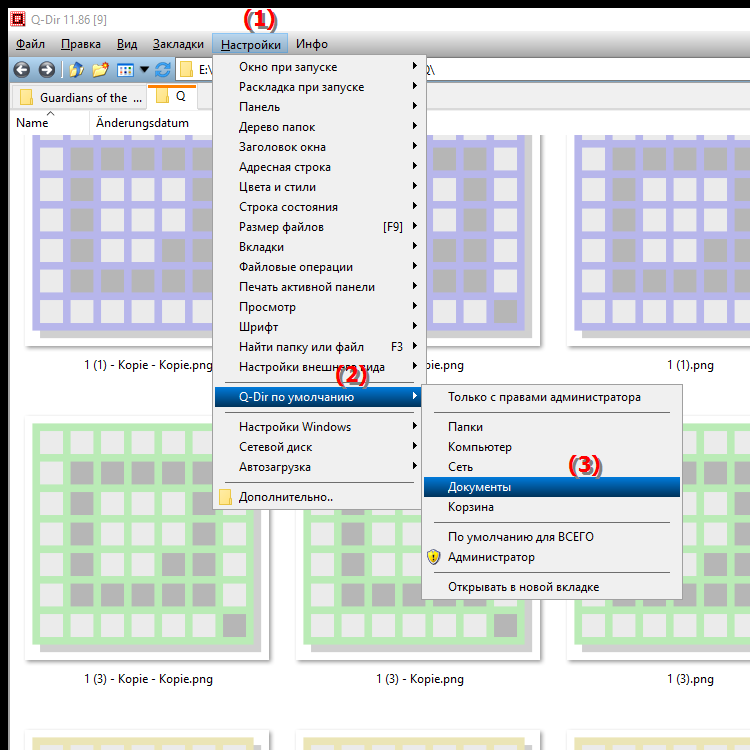The width and height of the screenshot is (750, 750).
Task: Open Сетевой диск submenu
Action: pos(318,447)
